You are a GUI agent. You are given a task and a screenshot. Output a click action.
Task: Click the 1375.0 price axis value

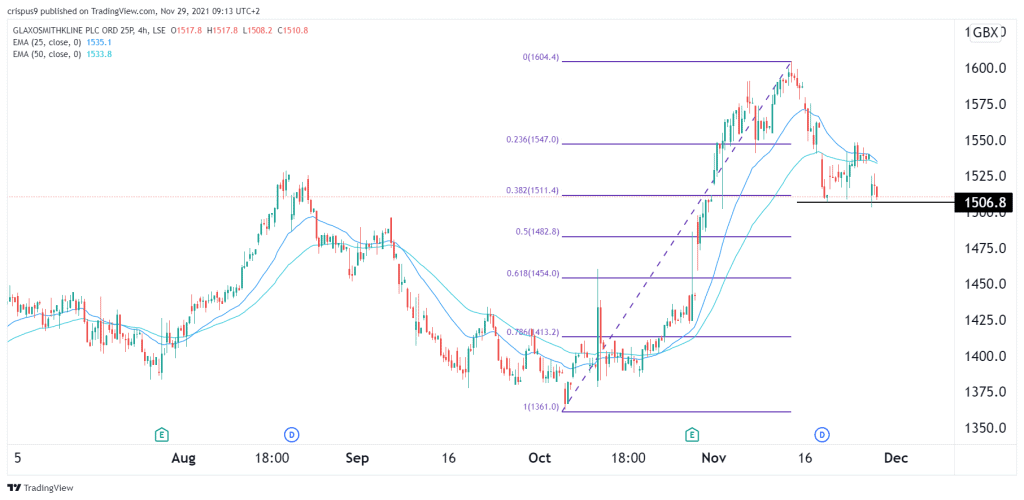pyautogui.click(x=983, y=392)
